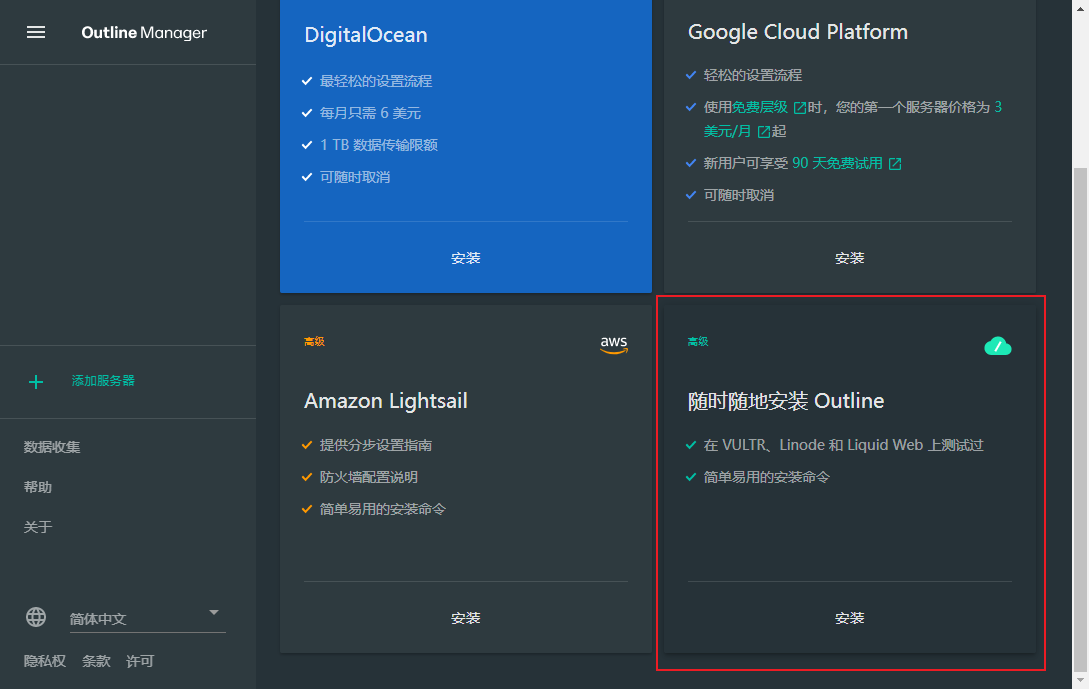Click the Amazon Lightsail heading
The height and width of the screenshot is (689, 1089).
[385, 401]
